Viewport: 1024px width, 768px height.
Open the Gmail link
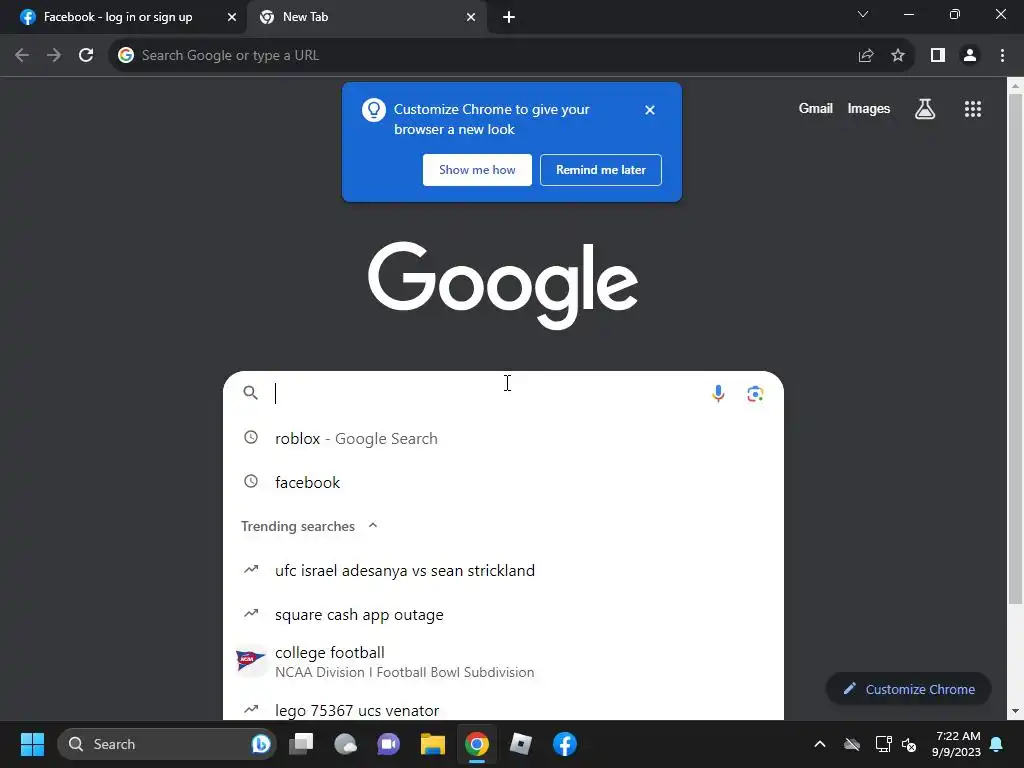(x=816, y=108)
